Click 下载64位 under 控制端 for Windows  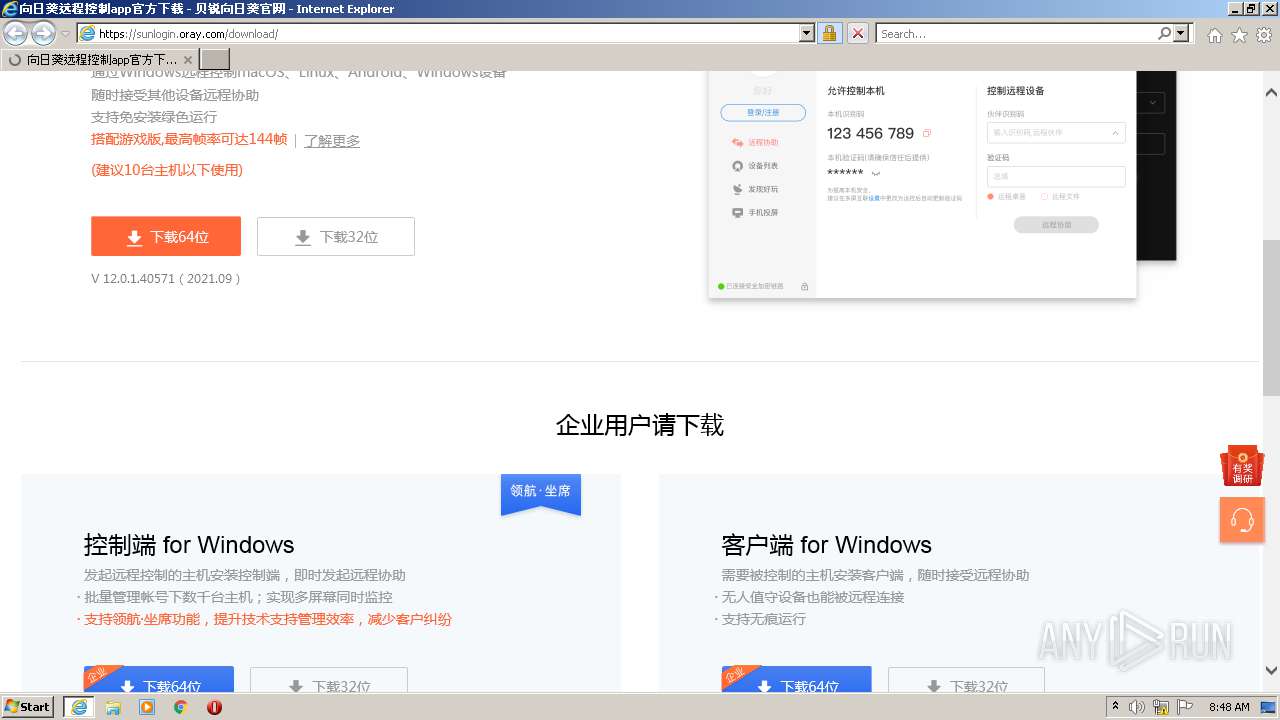[159, 680]
